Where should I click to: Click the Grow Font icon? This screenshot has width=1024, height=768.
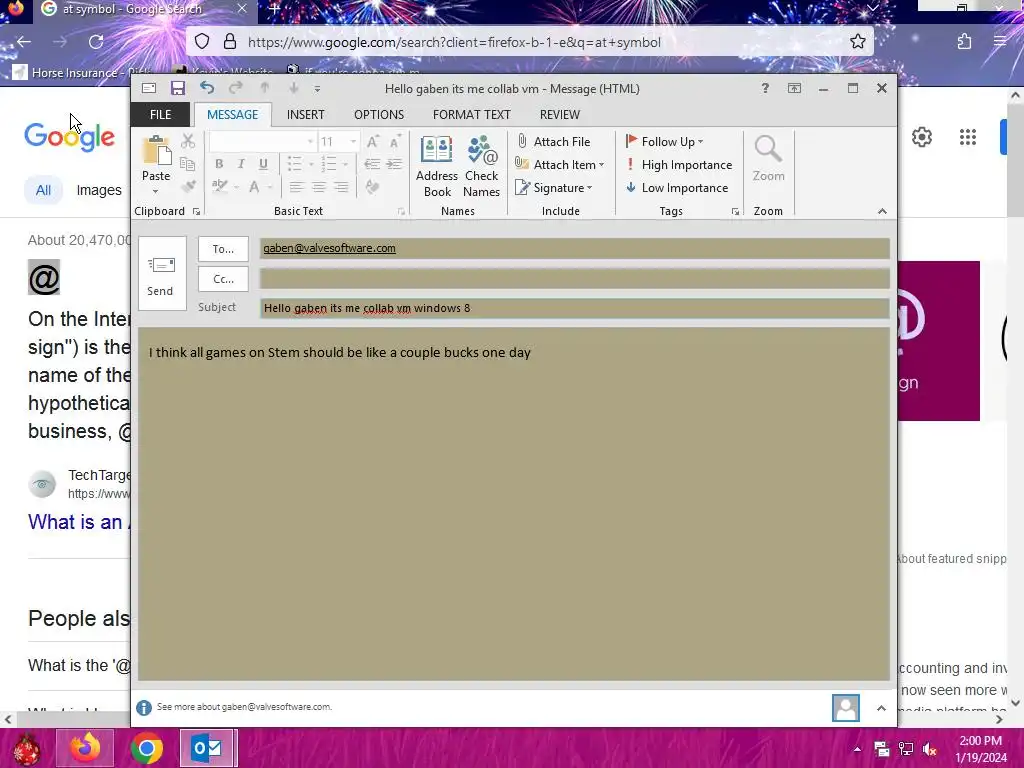(372, 142)
